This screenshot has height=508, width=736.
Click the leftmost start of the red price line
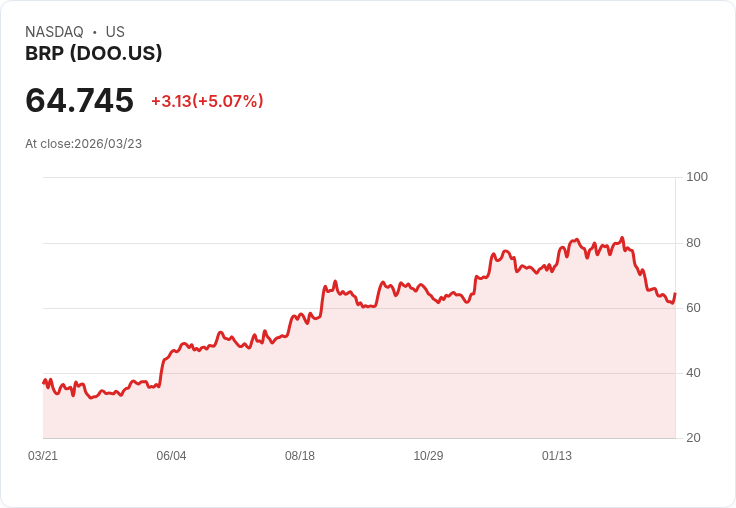pyautogui.click(x=43, y=382)
